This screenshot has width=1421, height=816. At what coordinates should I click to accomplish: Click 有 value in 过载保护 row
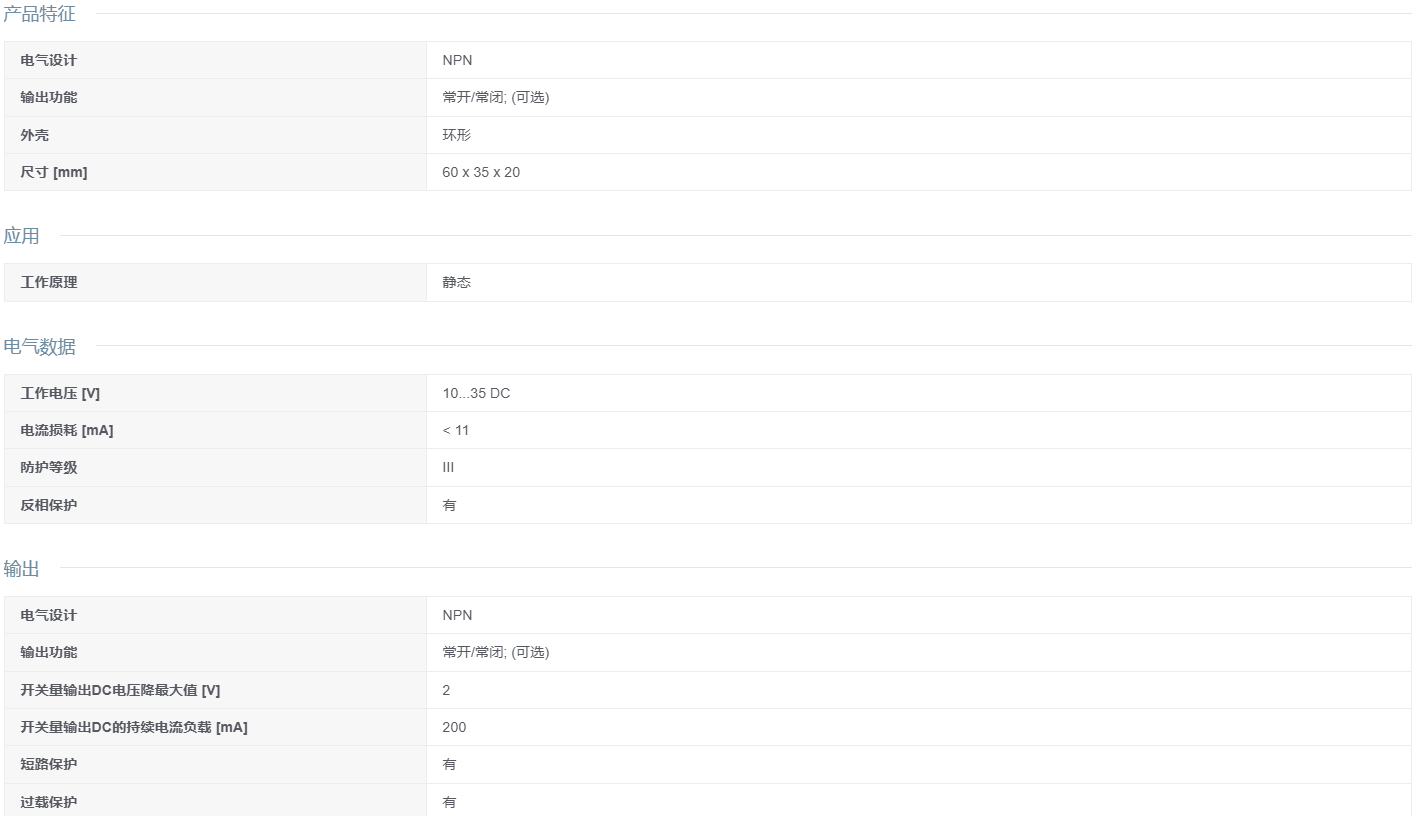[x=449, y=802]
